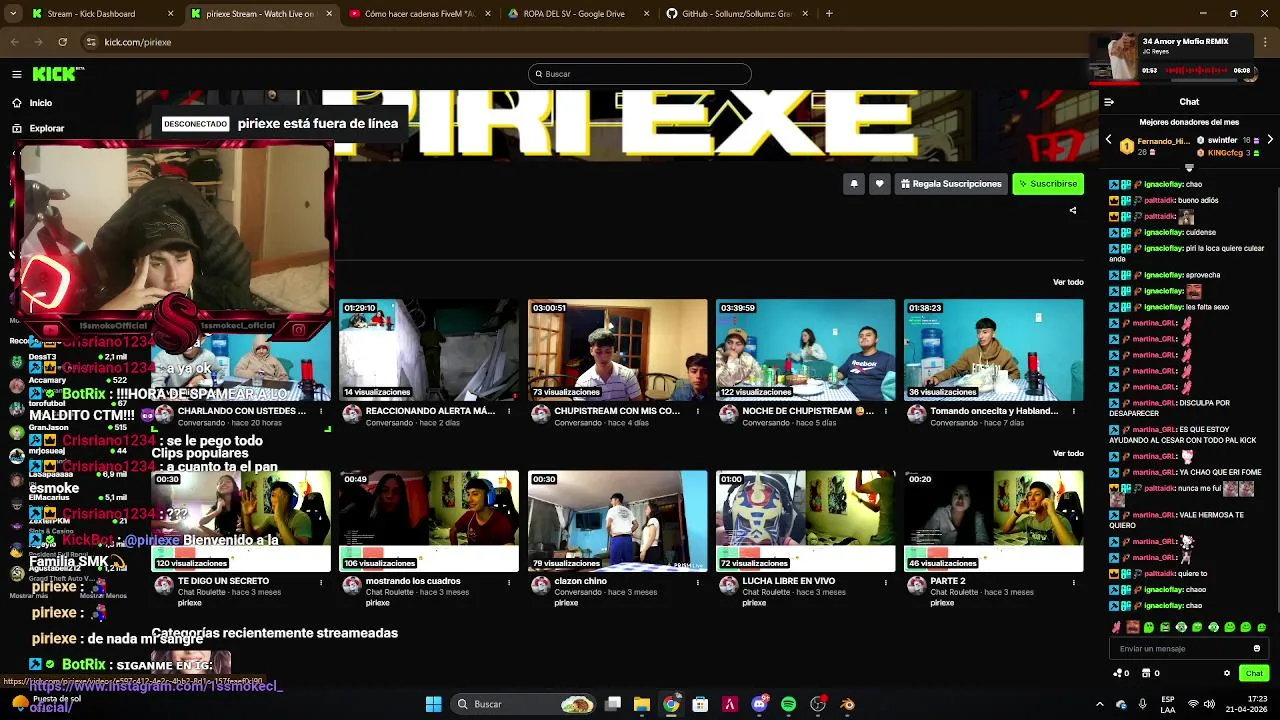Switch to ROPA DEL SV Google Drive tab

(581, 14)
